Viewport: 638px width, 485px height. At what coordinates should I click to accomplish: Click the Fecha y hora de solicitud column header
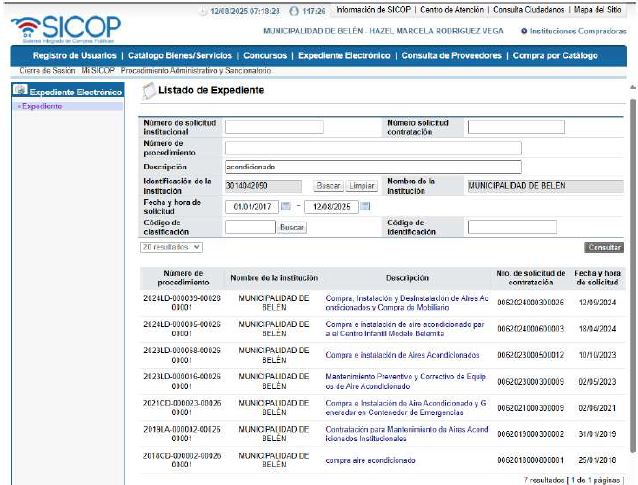tap(597, 277)
